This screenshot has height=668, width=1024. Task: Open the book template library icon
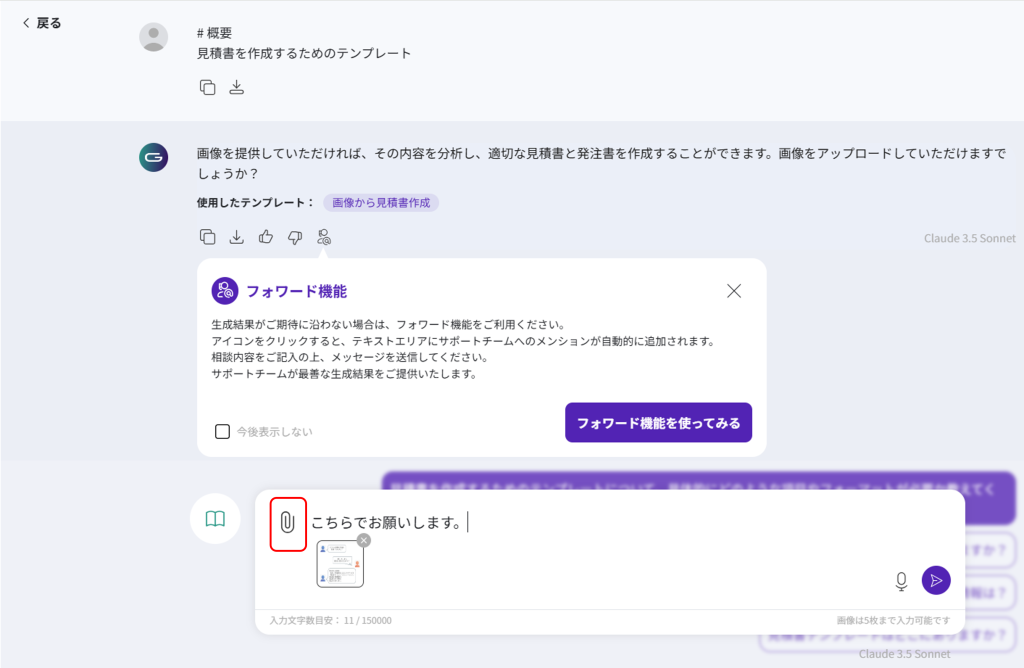tap(215, 518)
